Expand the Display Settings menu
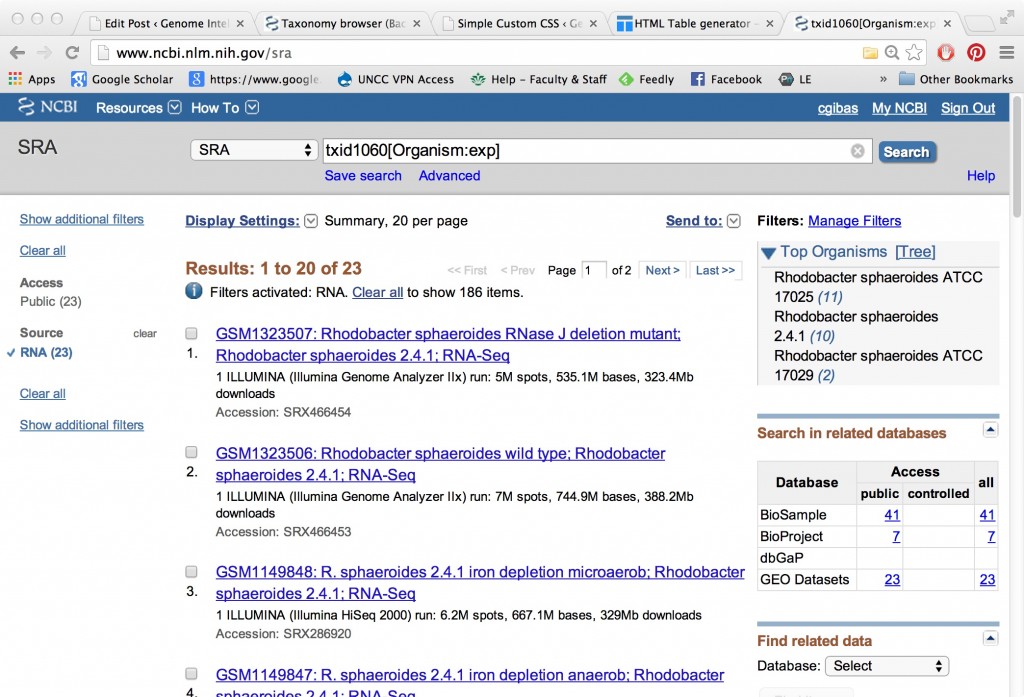Image resolution: width=1024 pixels, height=697 pixels. tap(310, 221)
